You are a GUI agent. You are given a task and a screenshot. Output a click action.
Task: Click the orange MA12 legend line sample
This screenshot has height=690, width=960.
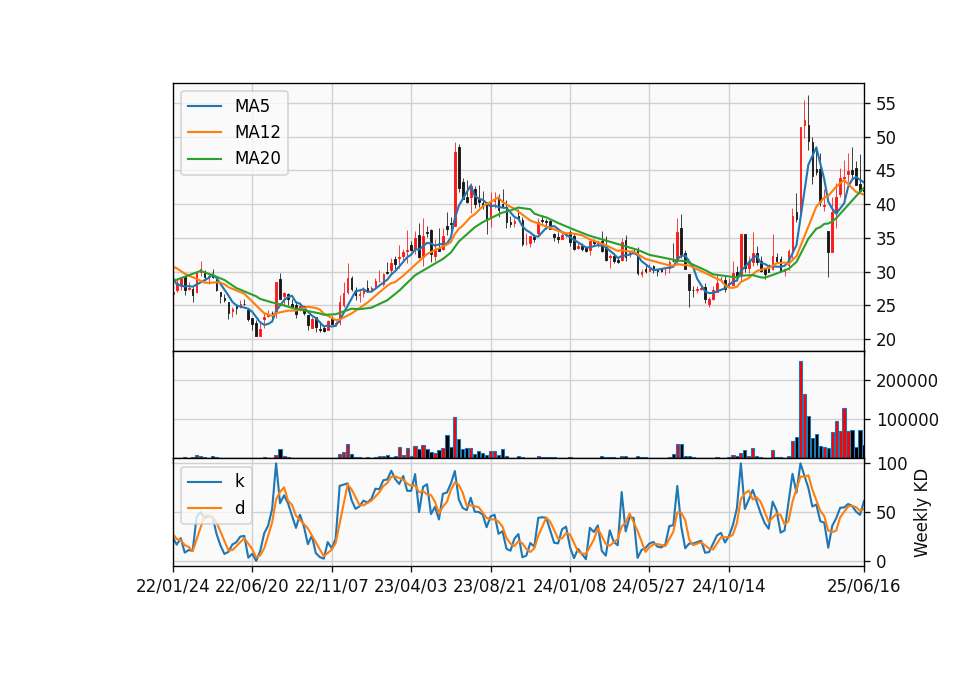pyautogui.click(x=204, y=132)
